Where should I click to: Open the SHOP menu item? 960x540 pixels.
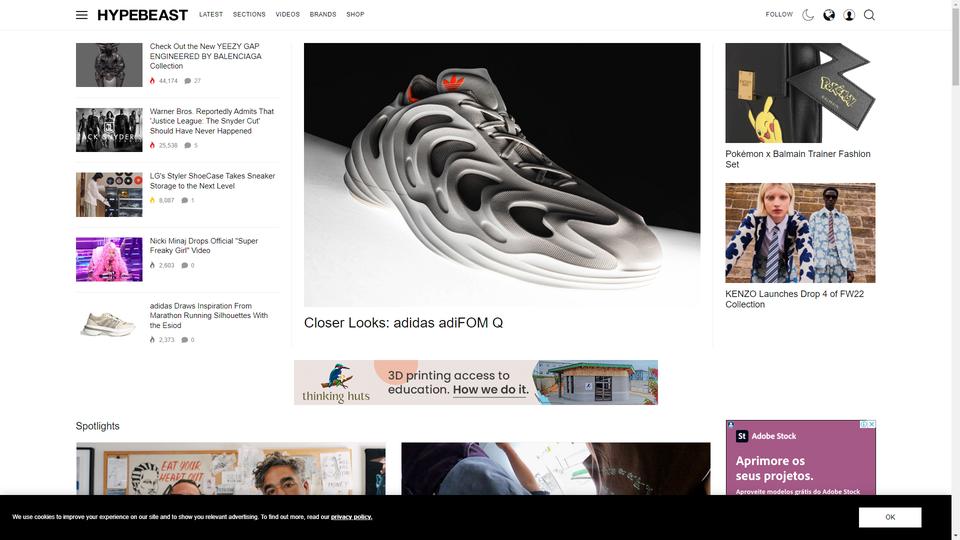[x=355, y=14]
